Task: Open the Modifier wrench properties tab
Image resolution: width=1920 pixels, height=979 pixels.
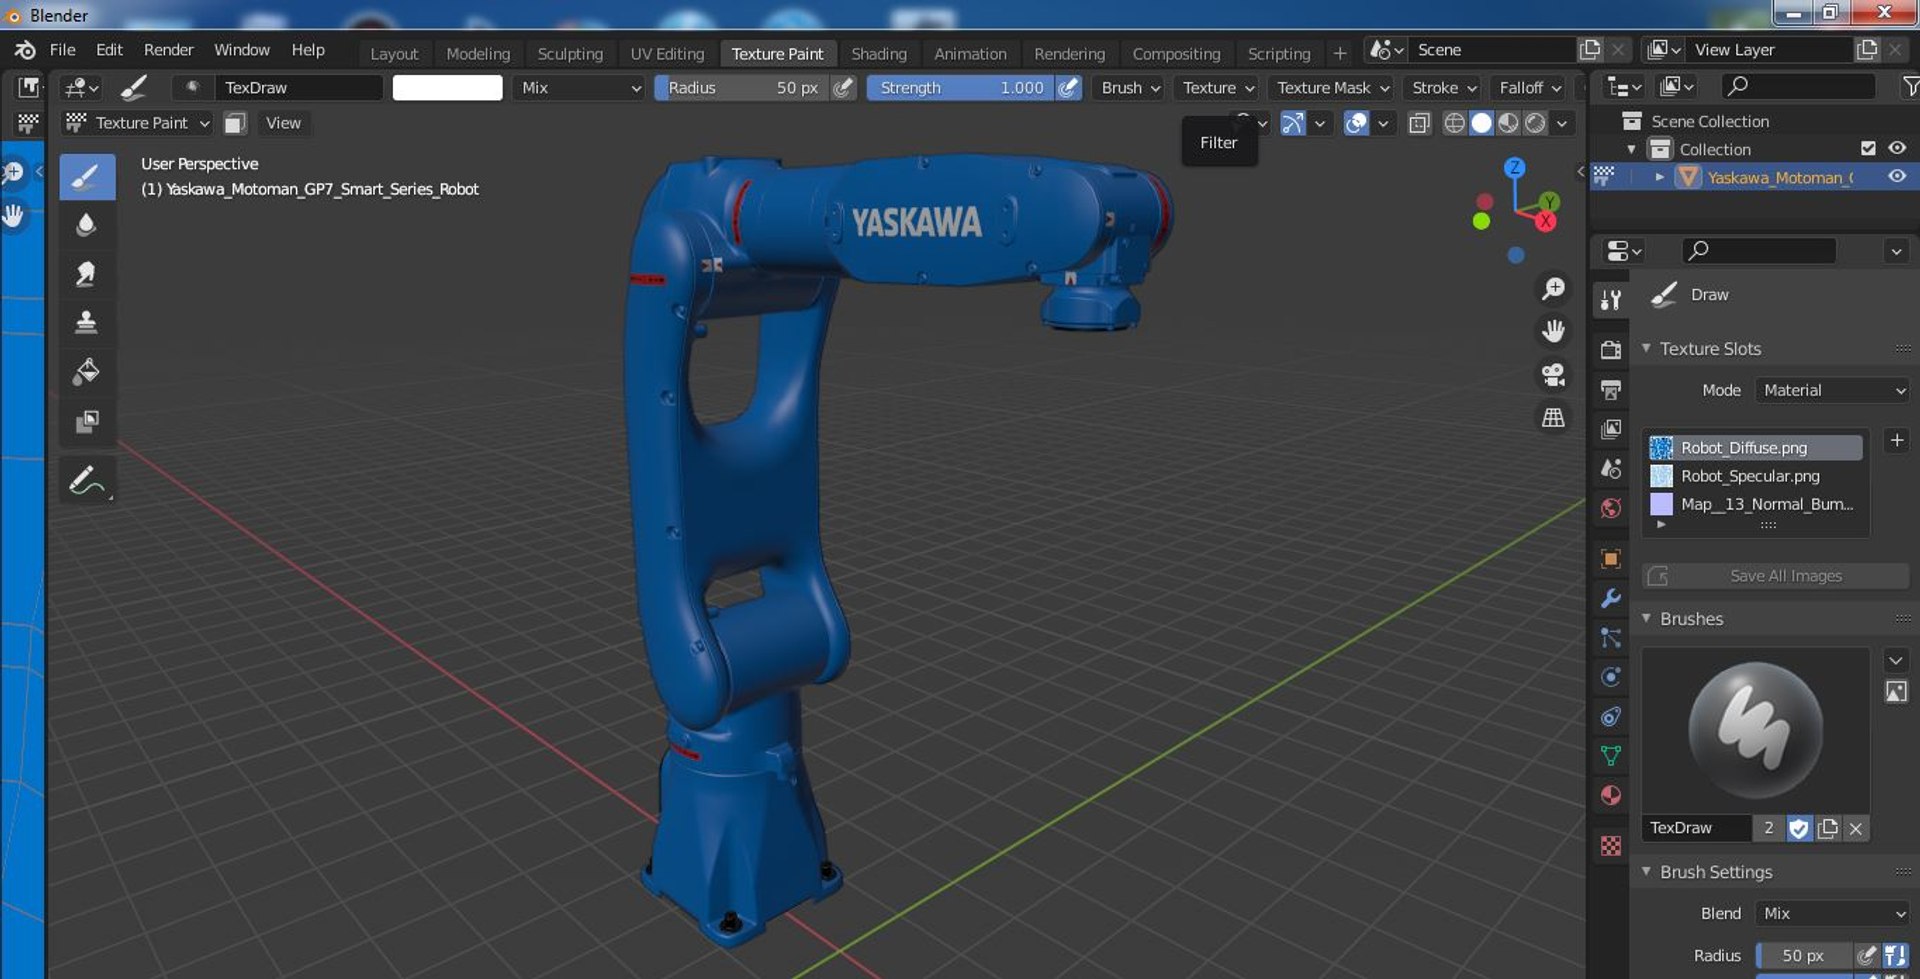Action: pyautogui.click(x=1610, y=598)
